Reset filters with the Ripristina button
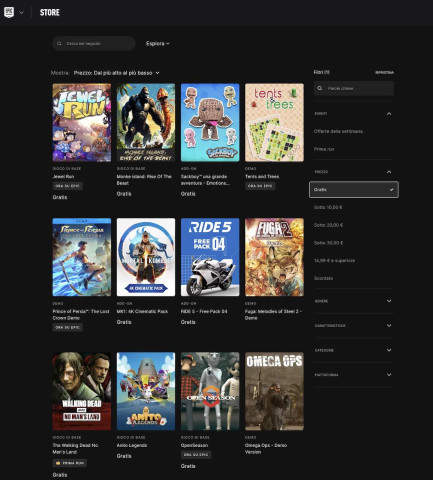 pyautogui.click(x=384, y=72)
